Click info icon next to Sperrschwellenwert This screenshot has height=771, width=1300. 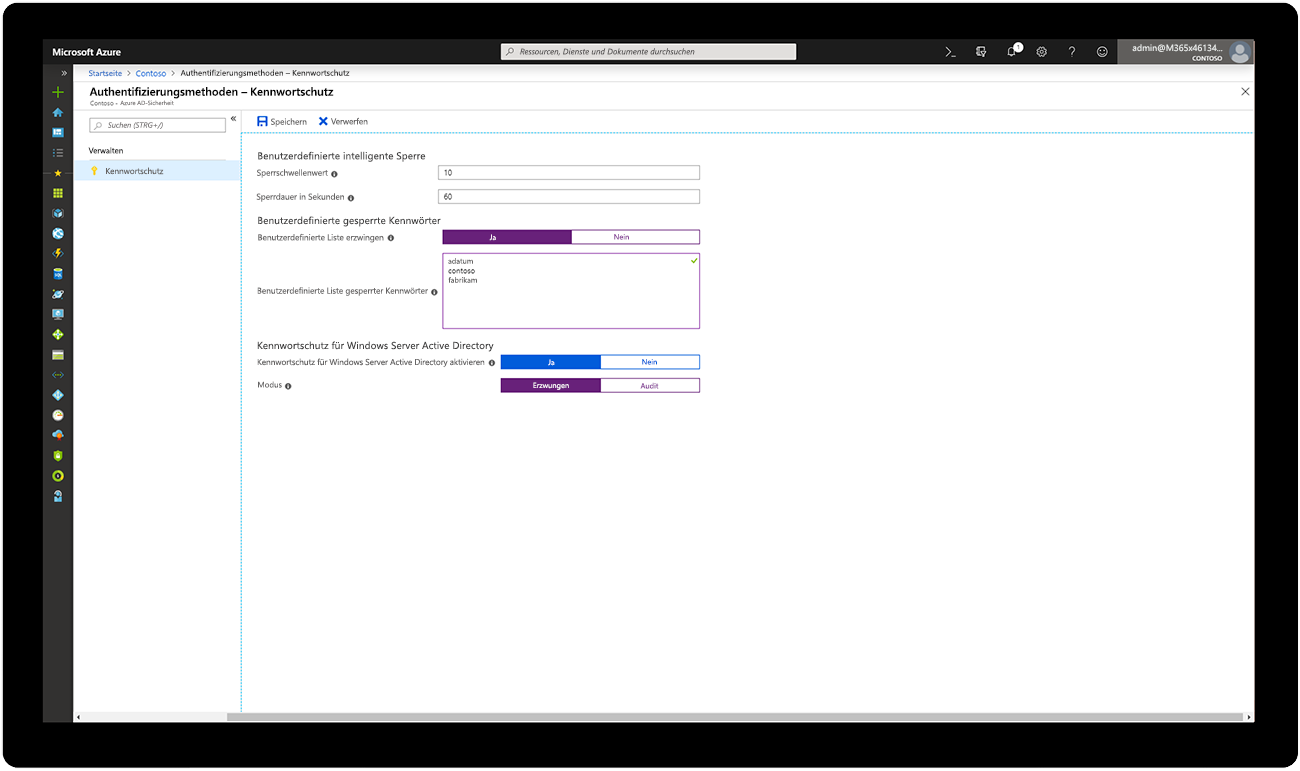pyautogui.click(x=334, y=174)
